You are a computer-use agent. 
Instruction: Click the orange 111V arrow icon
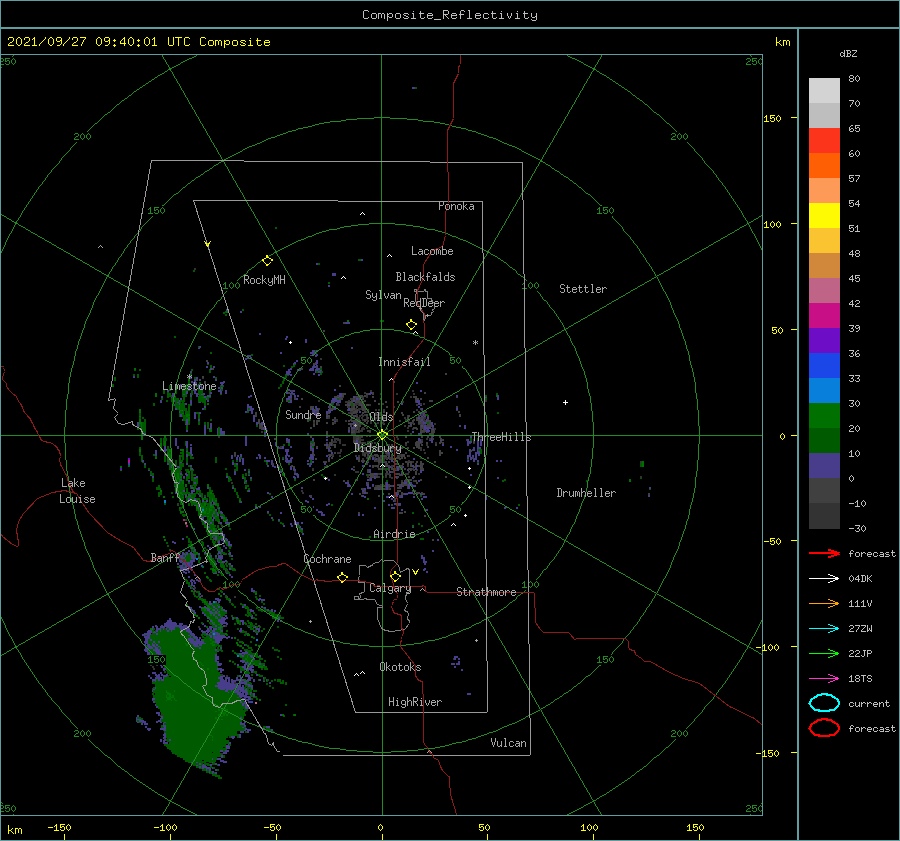(824, 603)
